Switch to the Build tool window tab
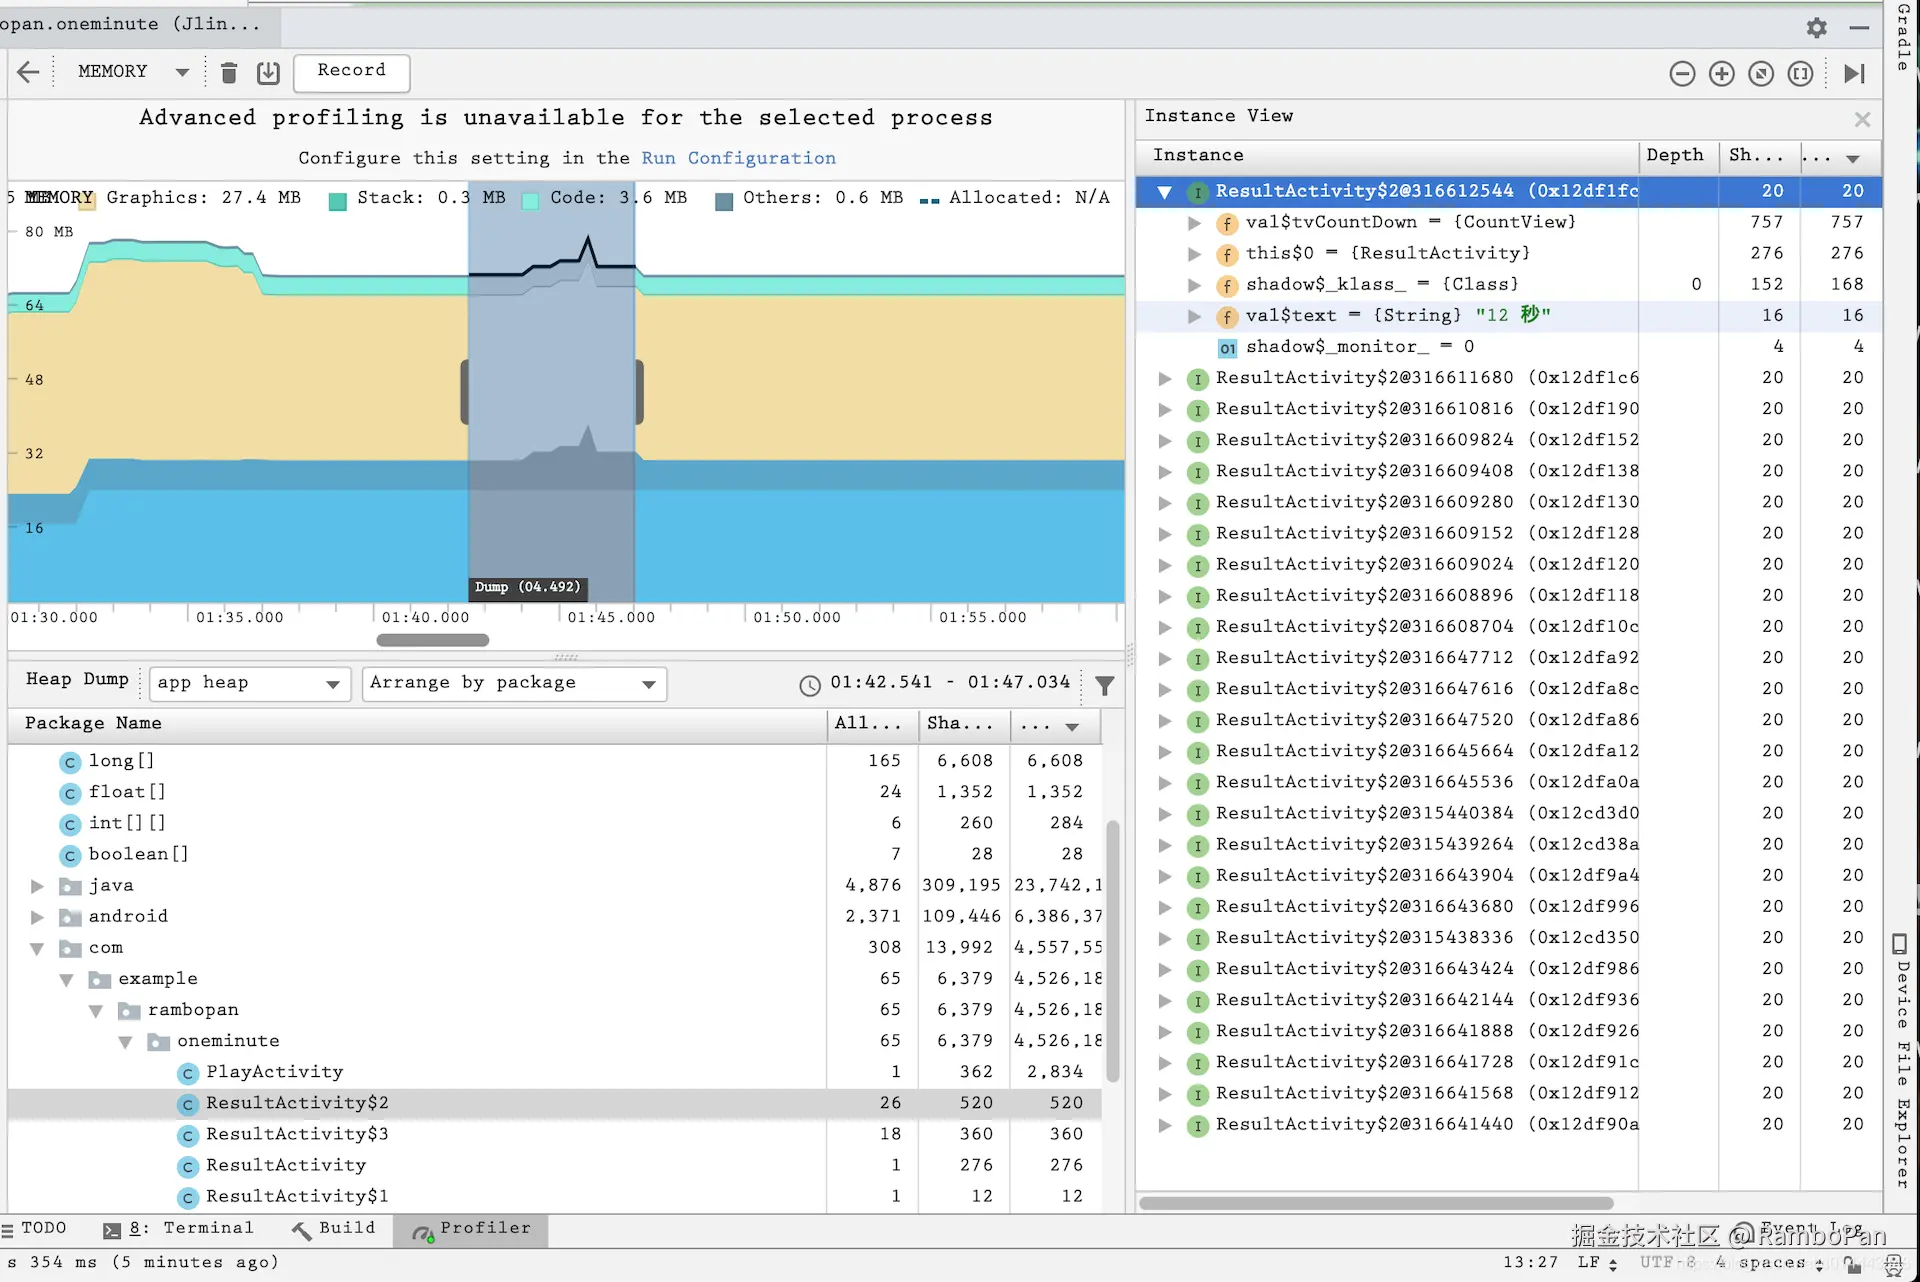 pyautogui.click(x=334, y=1228)
